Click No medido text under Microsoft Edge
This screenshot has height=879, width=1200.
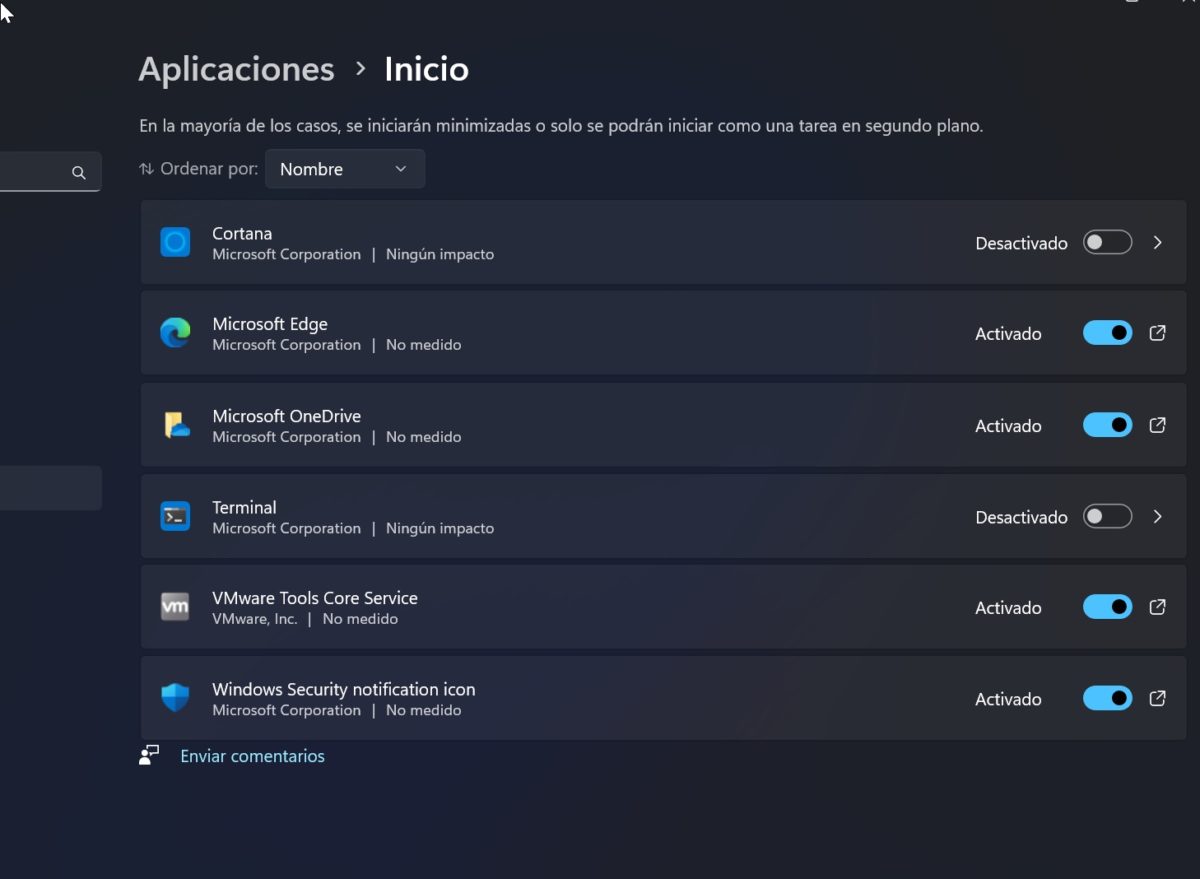click(424, 344)
